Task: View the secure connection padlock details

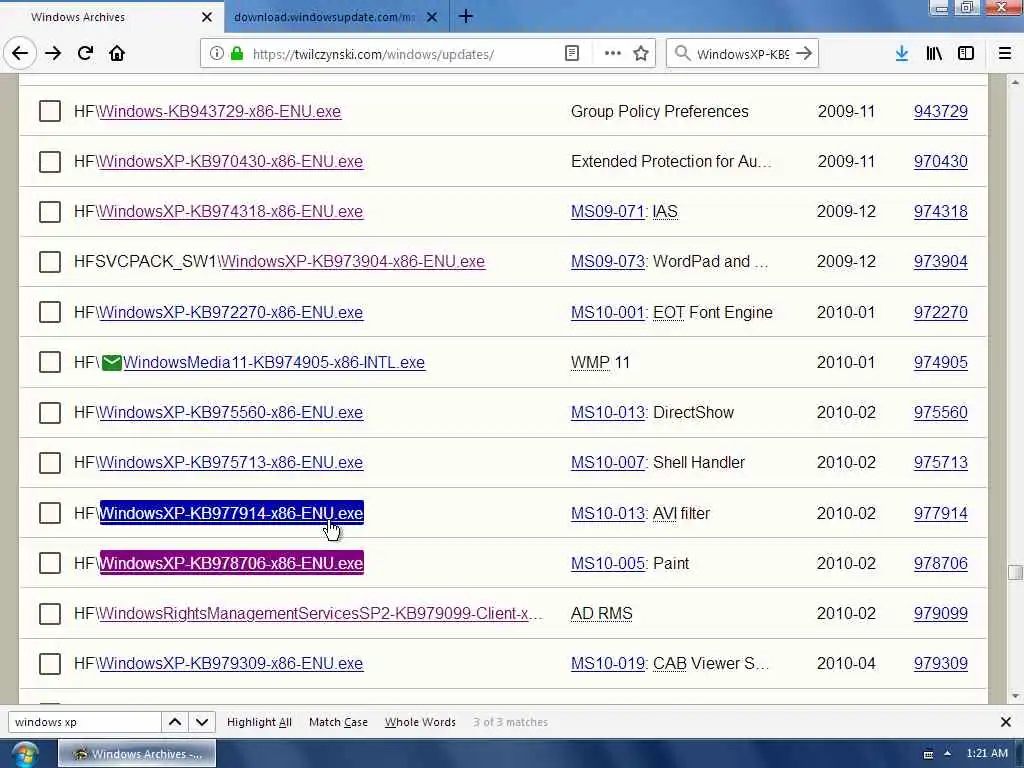Action: click(x=237, y=54)
